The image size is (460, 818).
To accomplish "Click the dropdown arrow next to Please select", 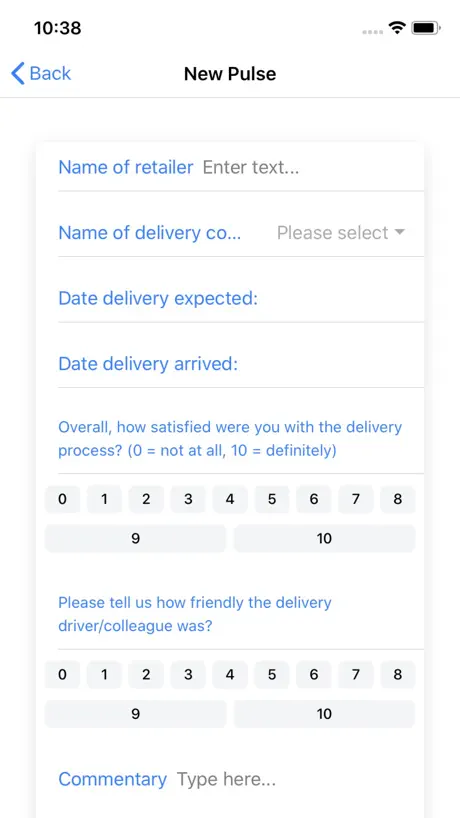I will tap(400, 232).
